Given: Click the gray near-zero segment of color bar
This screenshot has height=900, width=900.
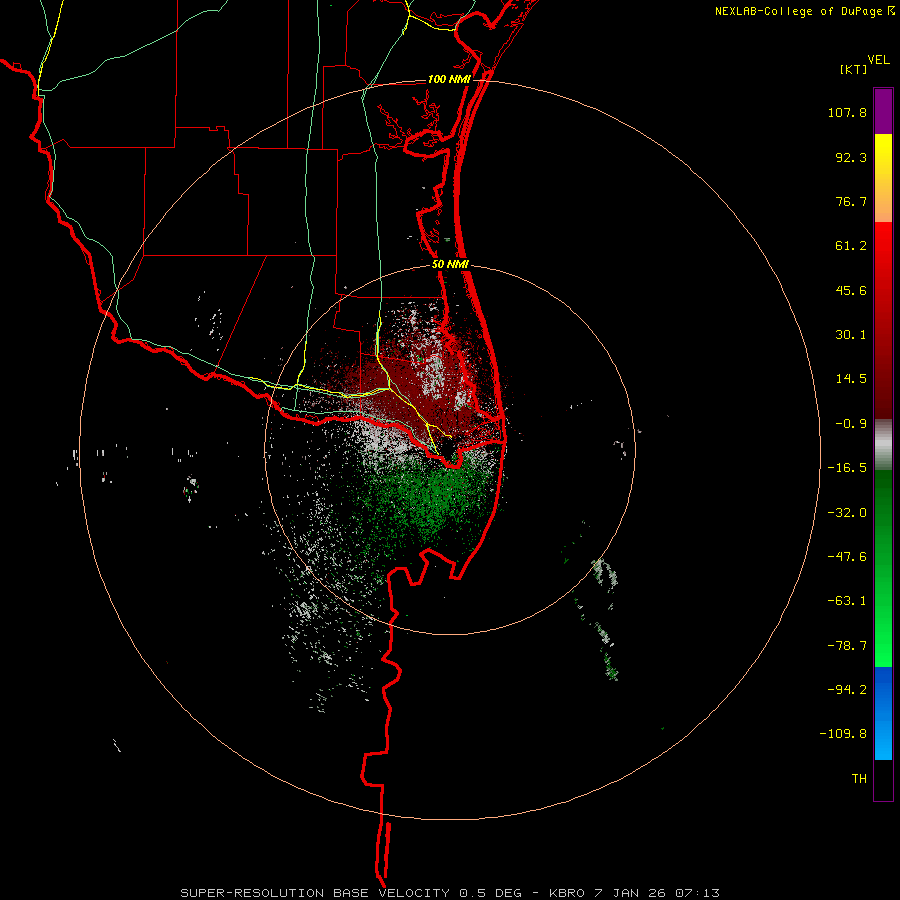Looking at the screenshot, I should coord(883,445).
